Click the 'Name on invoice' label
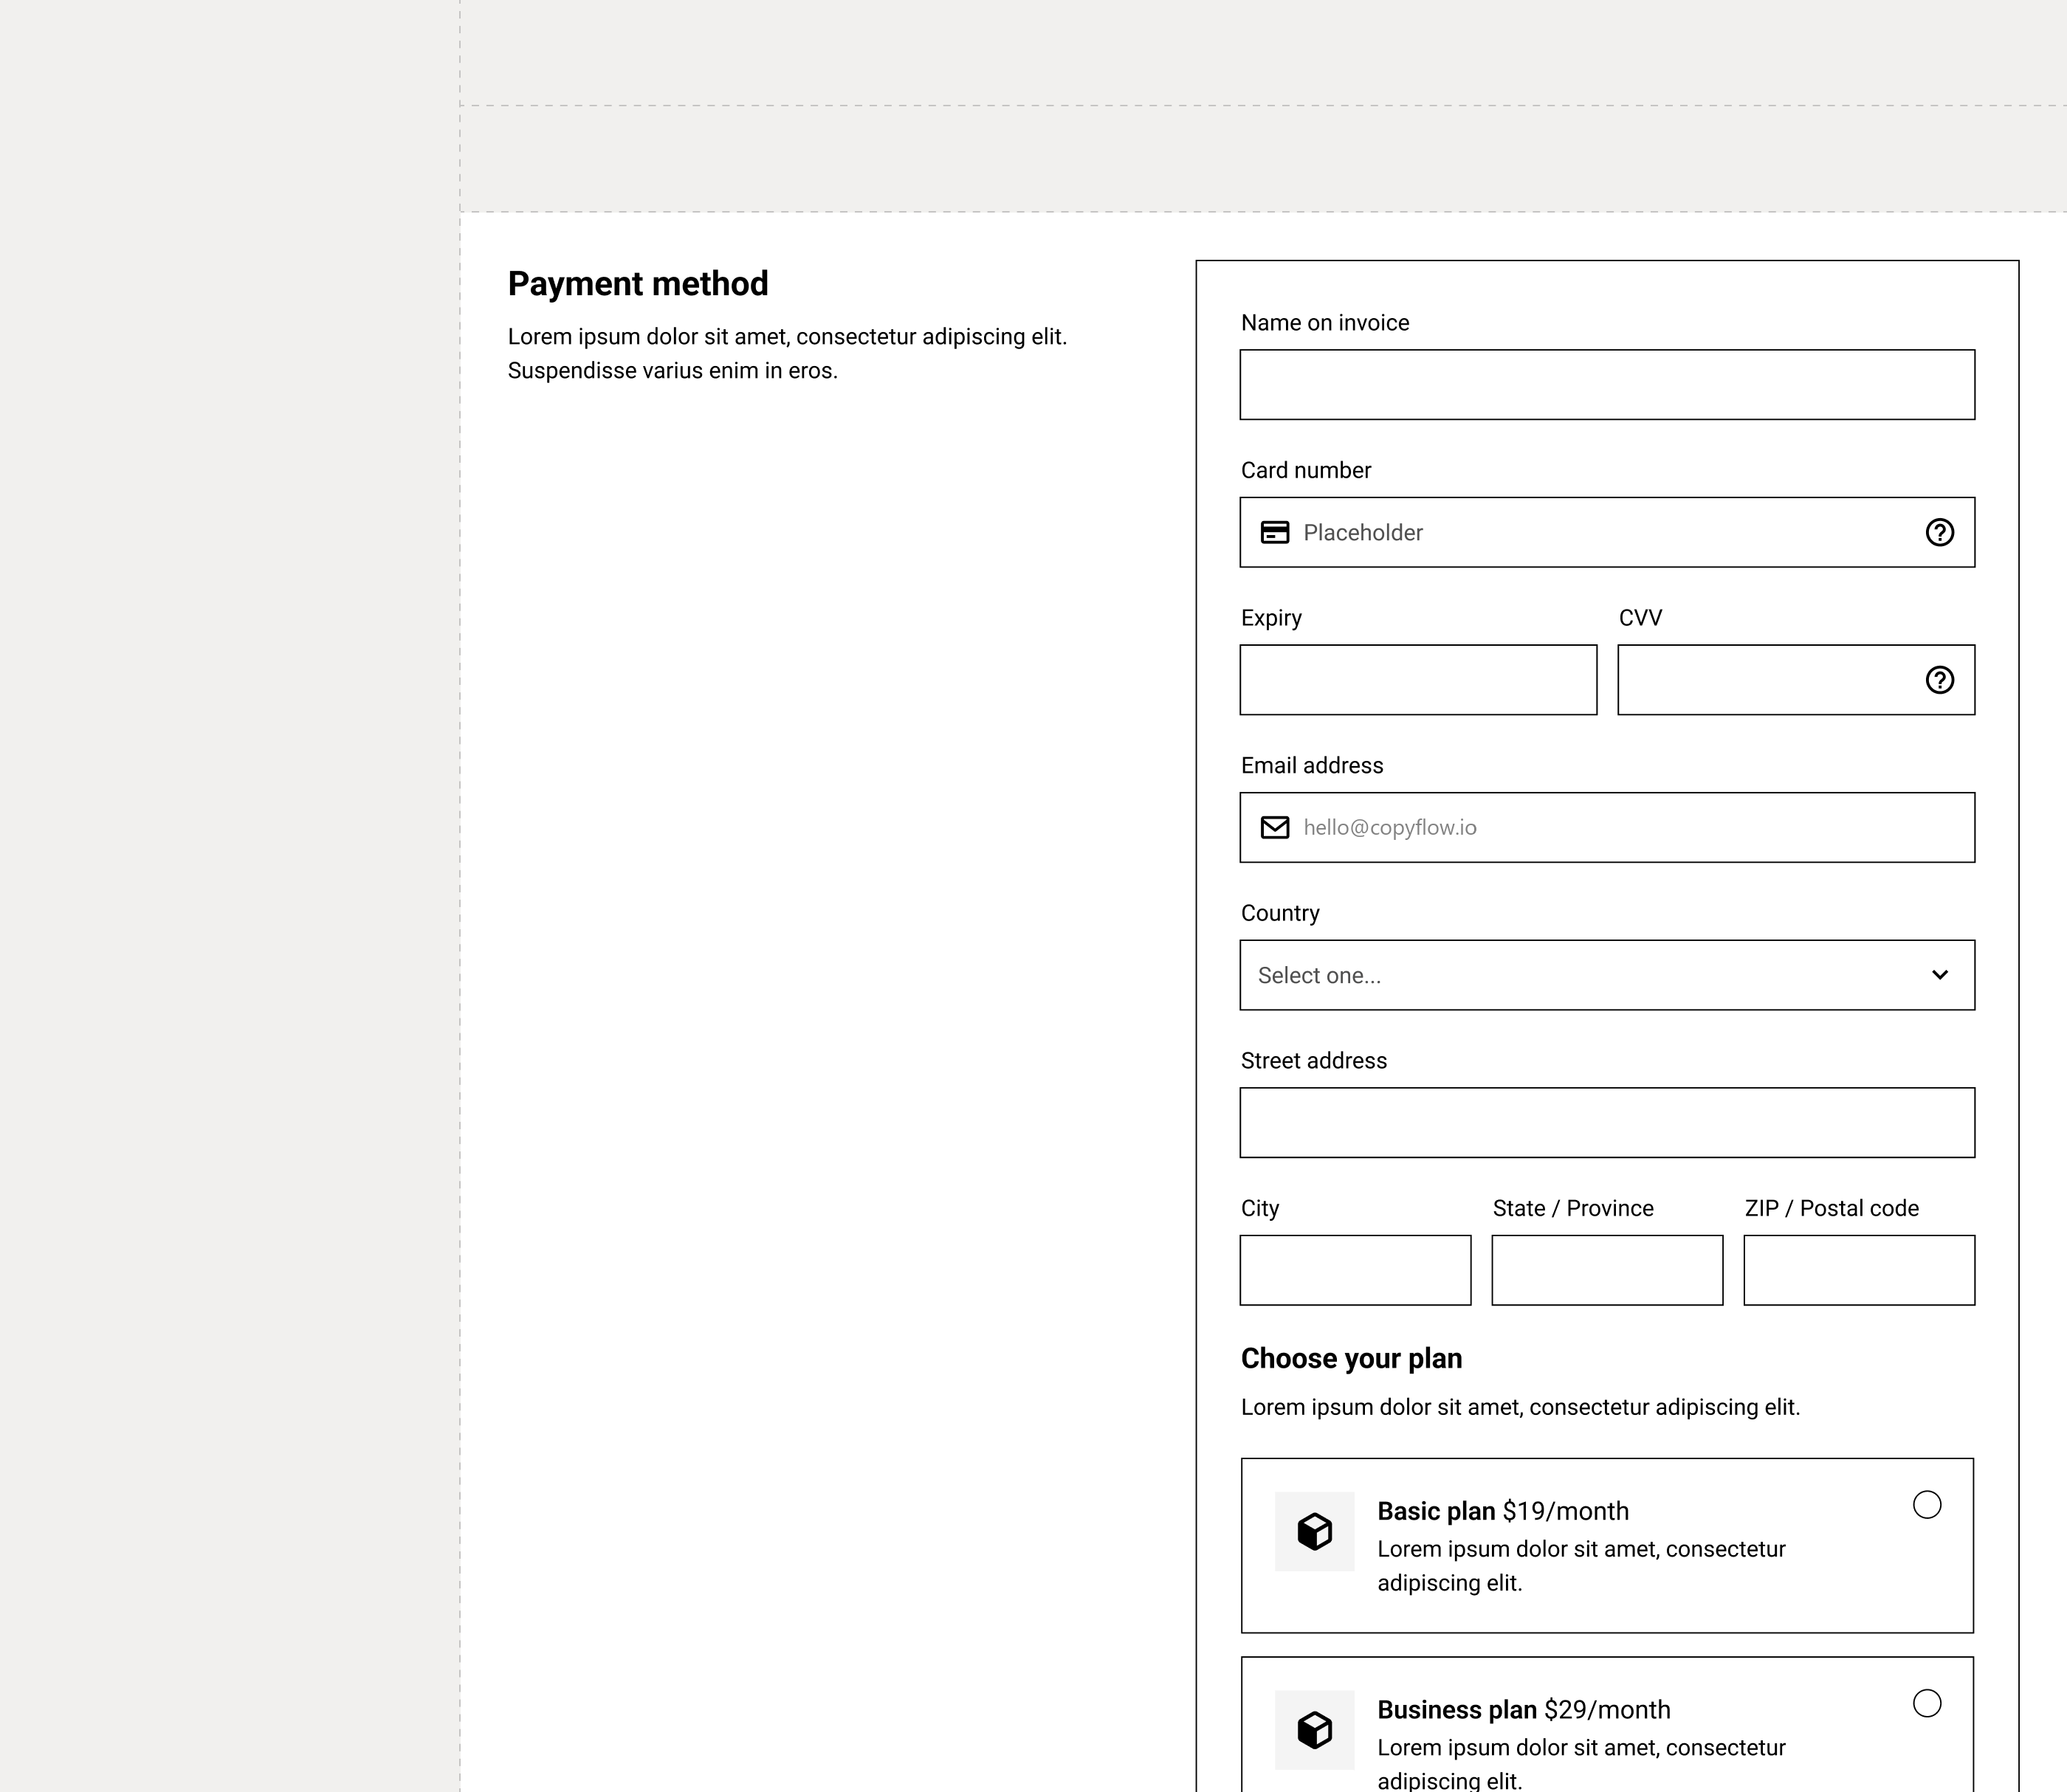The height and width of the screenshot is (1792, 2067). (1325, 323)
